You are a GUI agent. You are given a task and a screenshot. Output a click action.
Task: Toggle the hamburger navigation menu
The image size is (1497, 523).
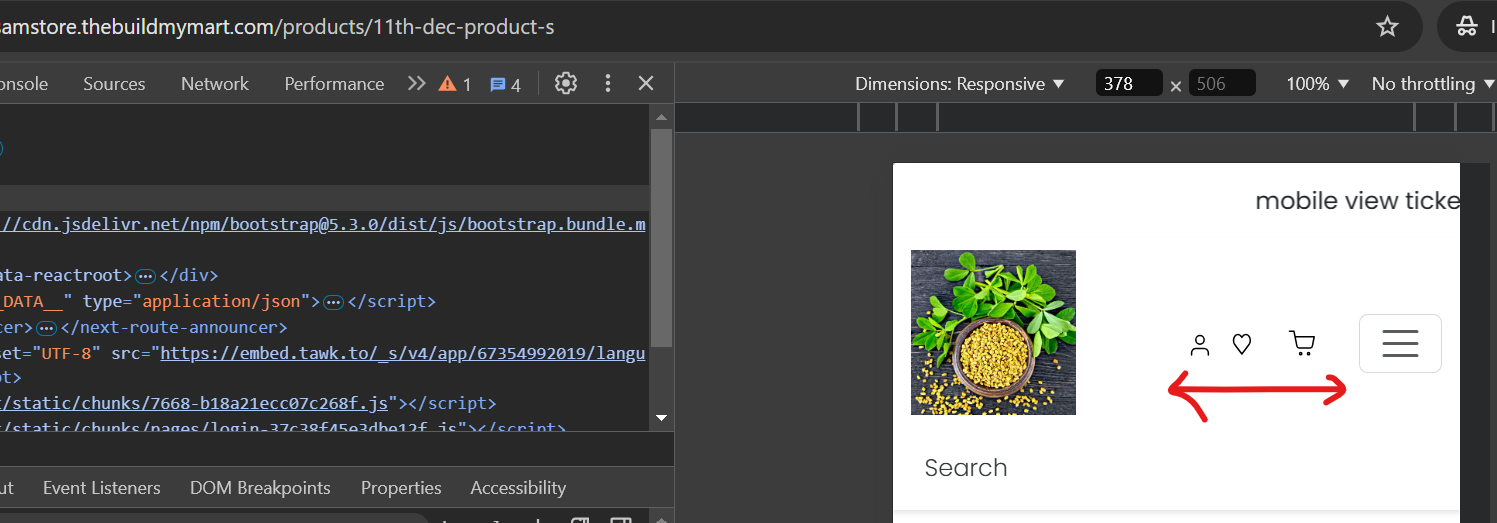point(1400,343)
